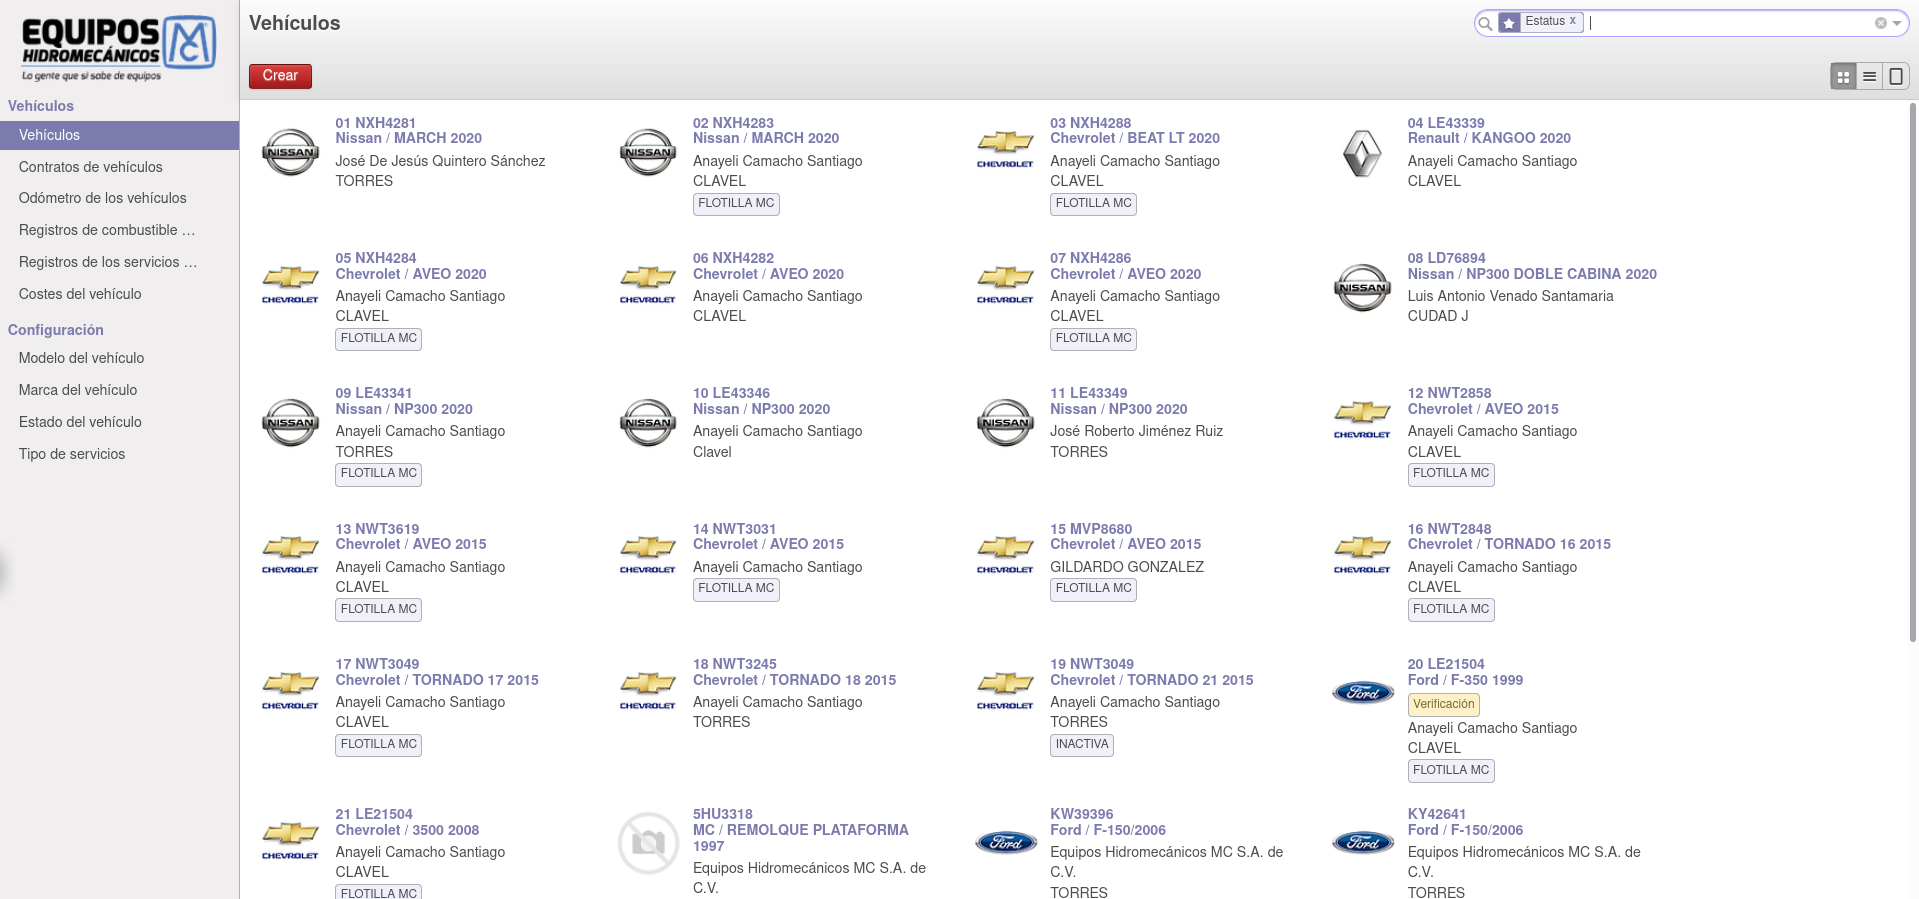
Task: Open vehicle 19 NWT3049 Chevrolet TORNADO 21 2015
Action: [1151, 672]
